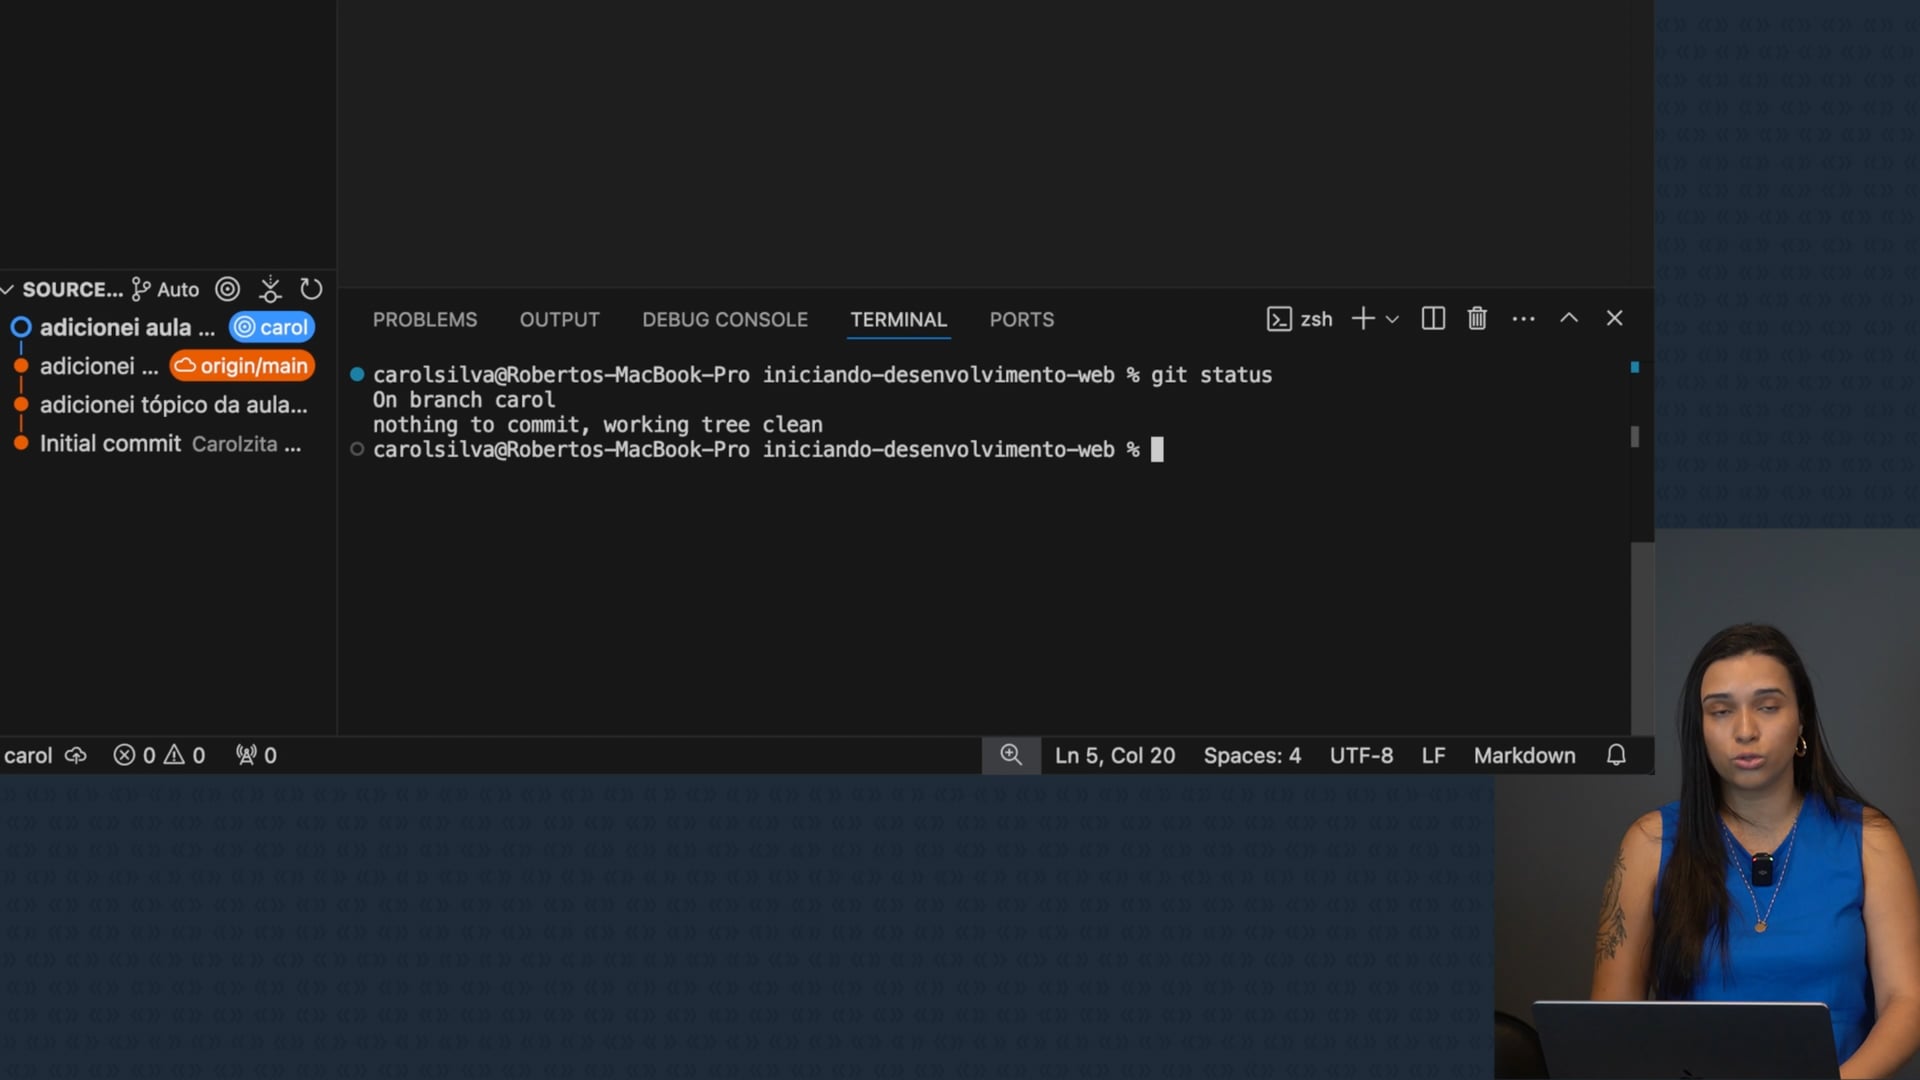Click the zoom magnifier icon in status bar
Viewport: 1920px width, 1080px height.
coord(1011,755)
